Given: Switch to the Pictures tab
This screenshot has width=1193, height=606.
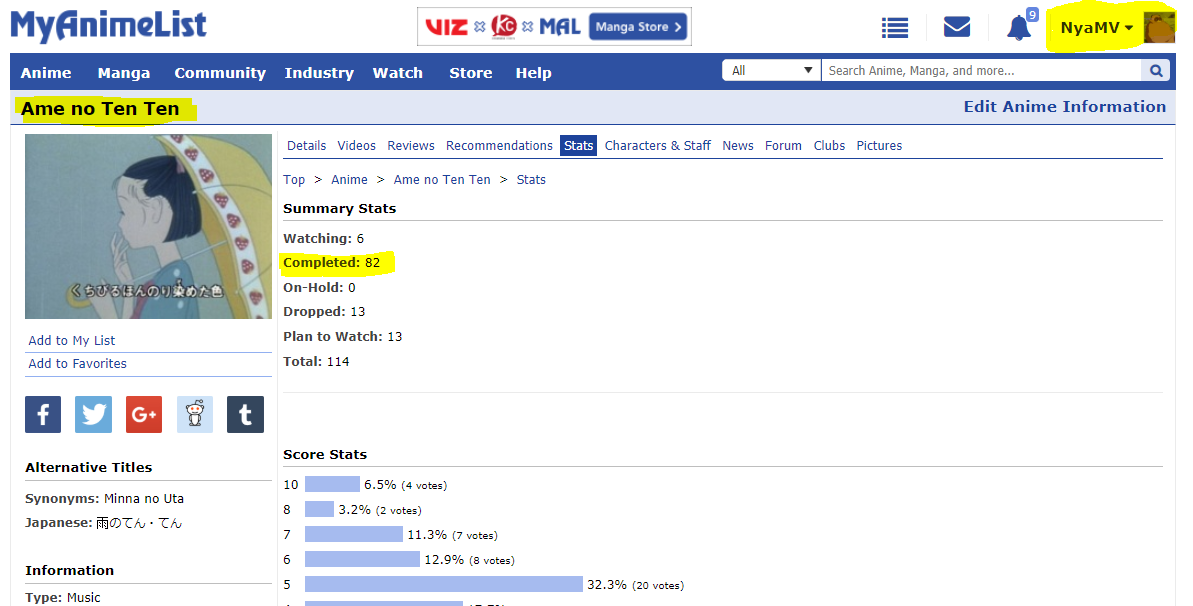Looking at the screenshot, I should pyautogui.click(x=880, y=145).
